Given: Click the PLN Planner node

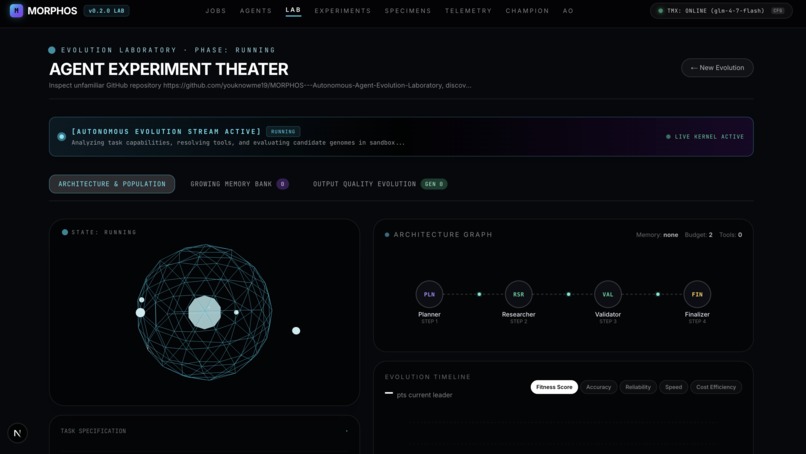Looking at the screenshot, I should [429, 294].
